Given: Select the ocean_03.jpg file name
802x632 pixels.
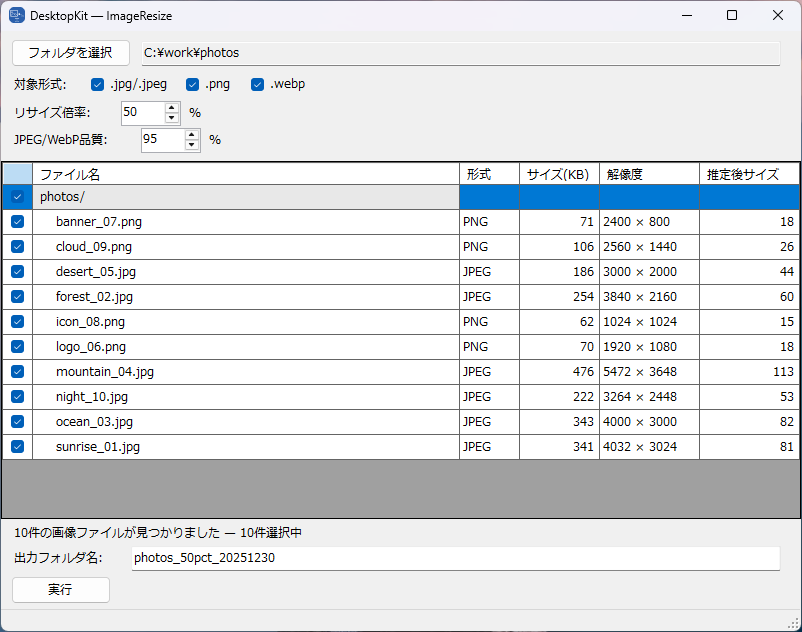Looking at the screenshot, I should (x=94, y=422).
